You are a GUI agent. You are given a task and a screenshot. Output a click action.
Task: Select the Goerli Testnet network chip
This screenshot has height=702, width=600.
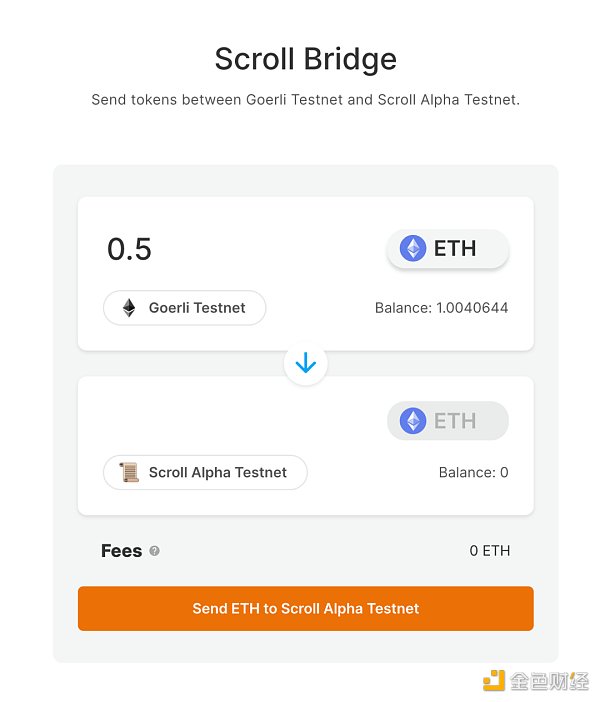tap(185, 308)
